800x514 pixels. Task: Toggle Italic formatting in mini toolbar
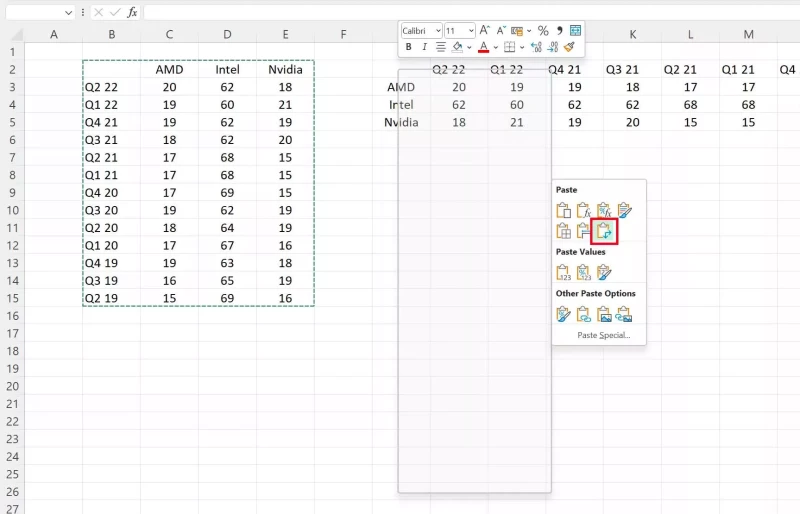424,46
